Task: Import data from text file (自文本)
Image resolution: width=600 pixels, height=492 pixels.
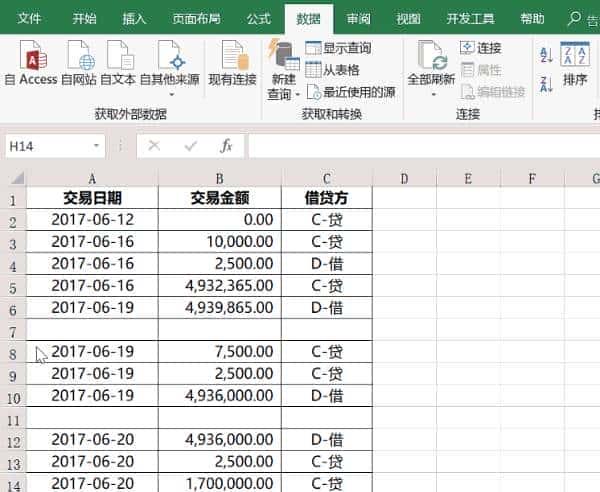Action: point(118,64)
